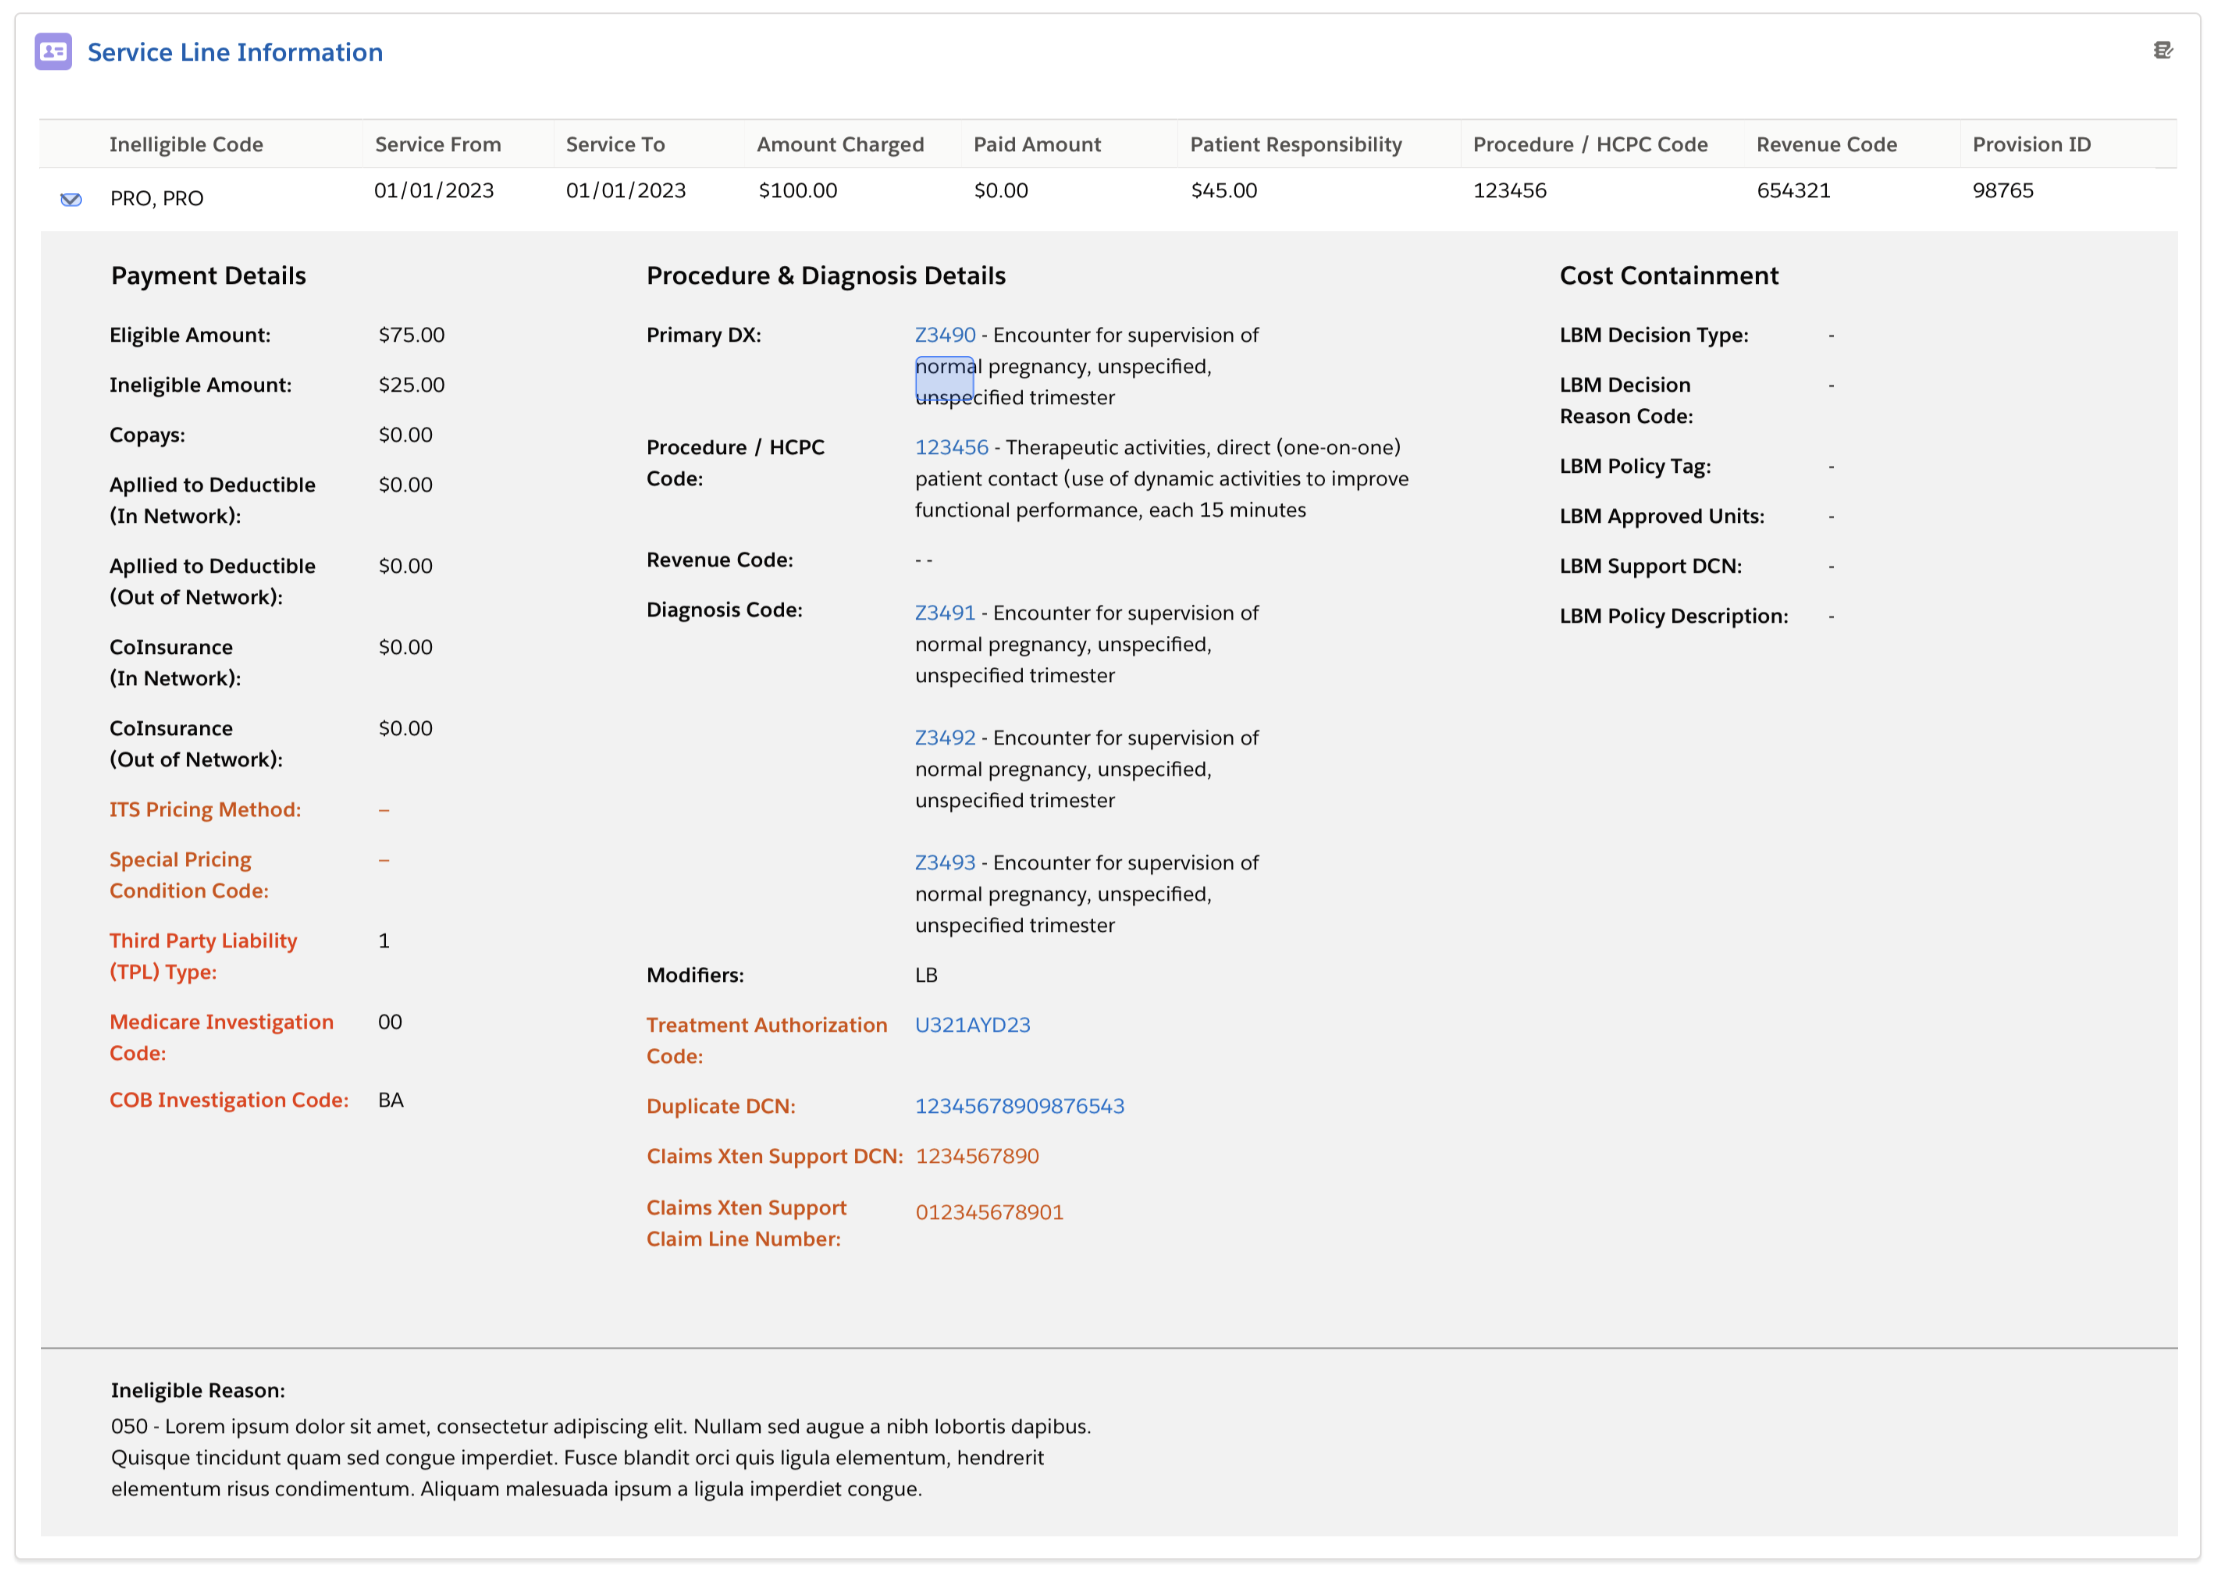Open diagnosis code Z3492 link
Image resolution: width=2214 pixels, height=1574 pixels.
944,738
